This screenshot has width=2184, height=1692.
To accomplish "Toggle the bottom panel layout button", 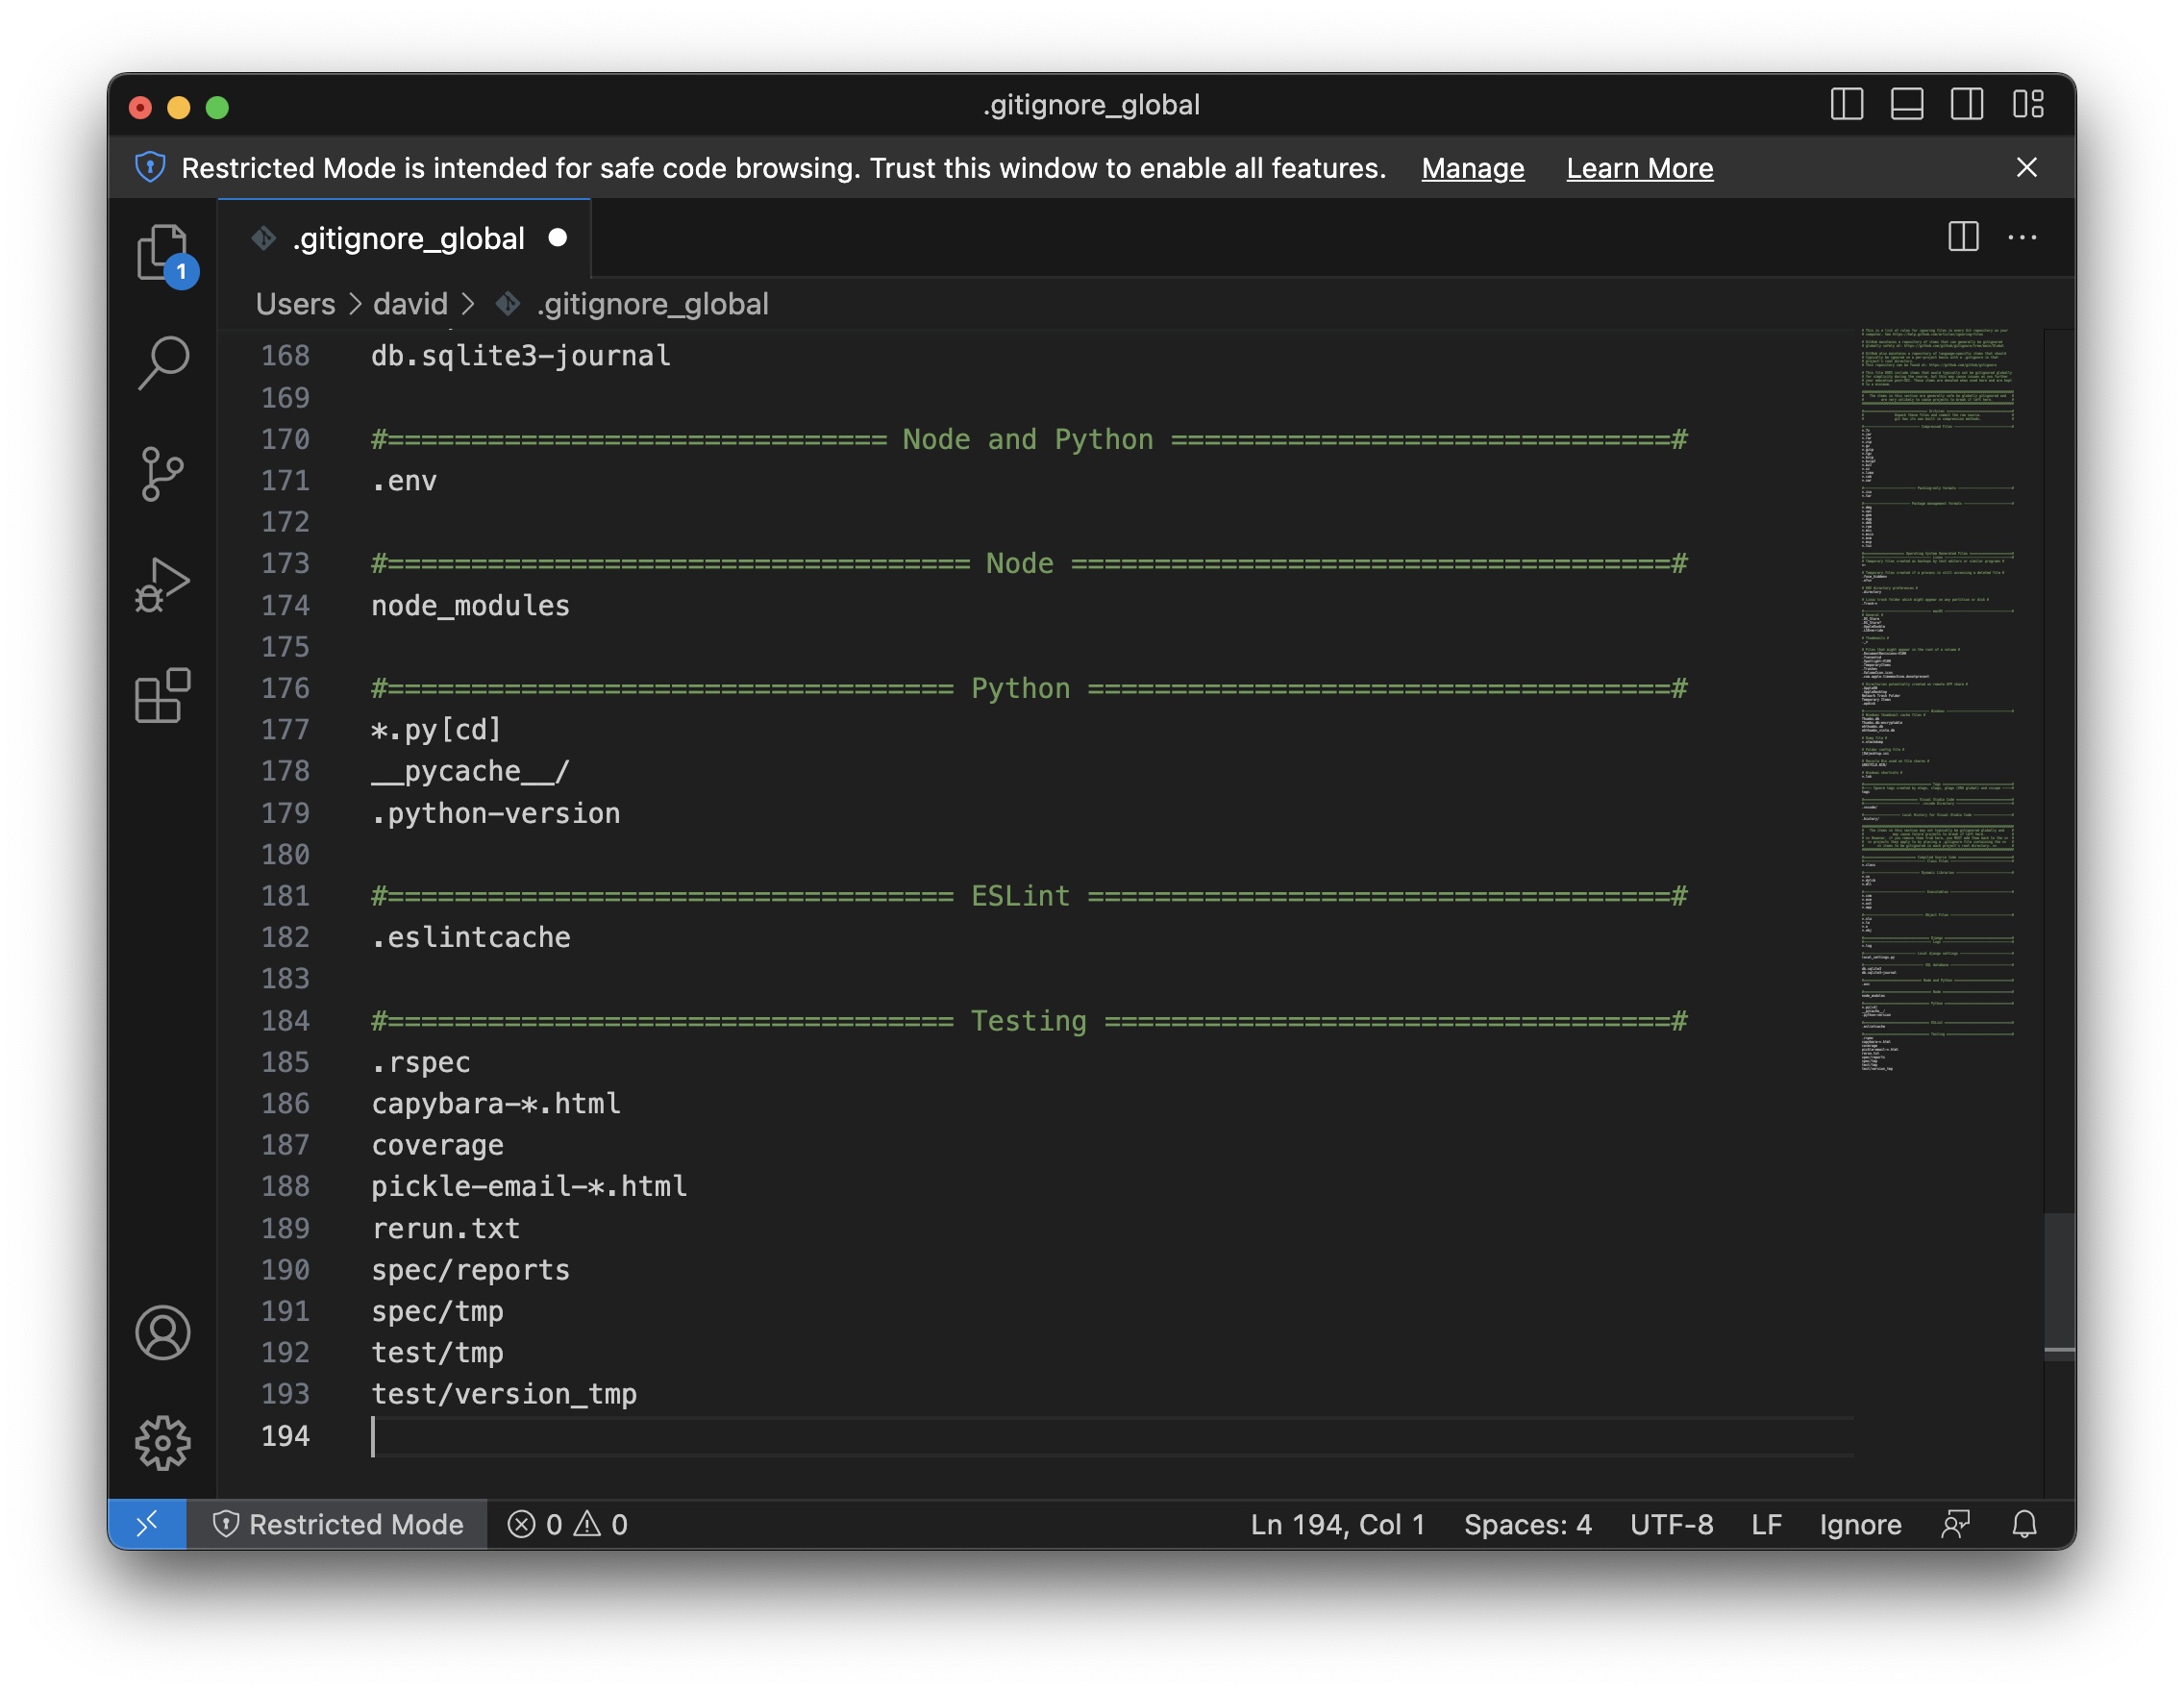I will pos(1906,104).
